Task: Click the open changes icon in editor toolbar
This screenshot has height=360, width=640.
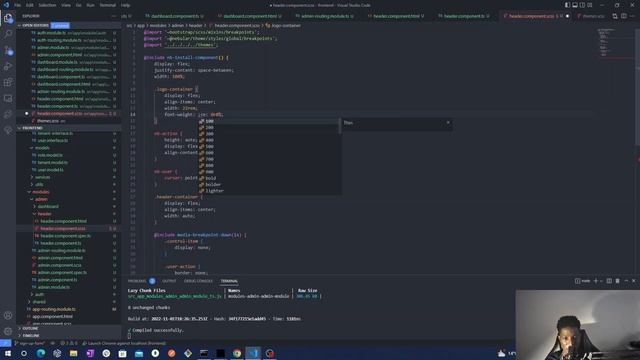Action: coord(615,16)
